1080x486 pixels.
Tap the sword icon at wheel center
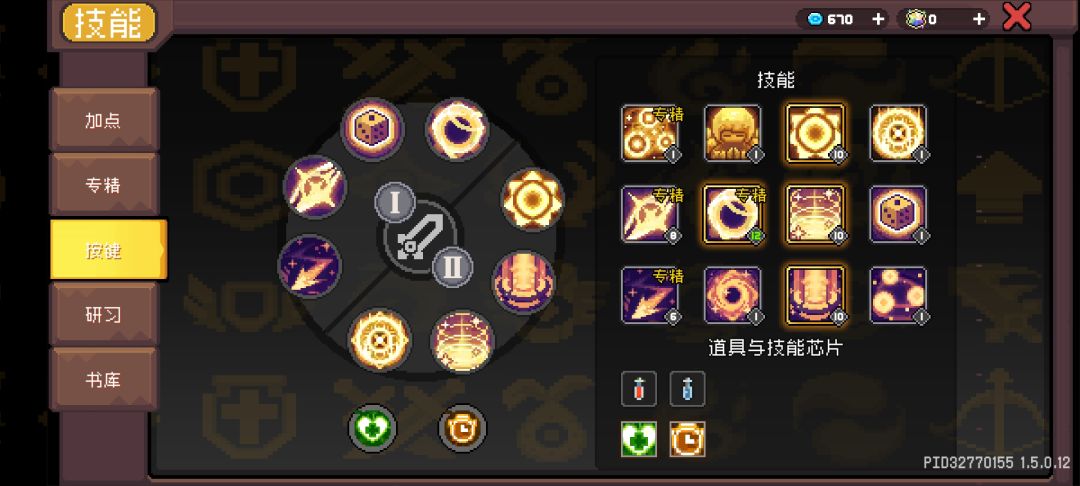(x=419, y=237)
